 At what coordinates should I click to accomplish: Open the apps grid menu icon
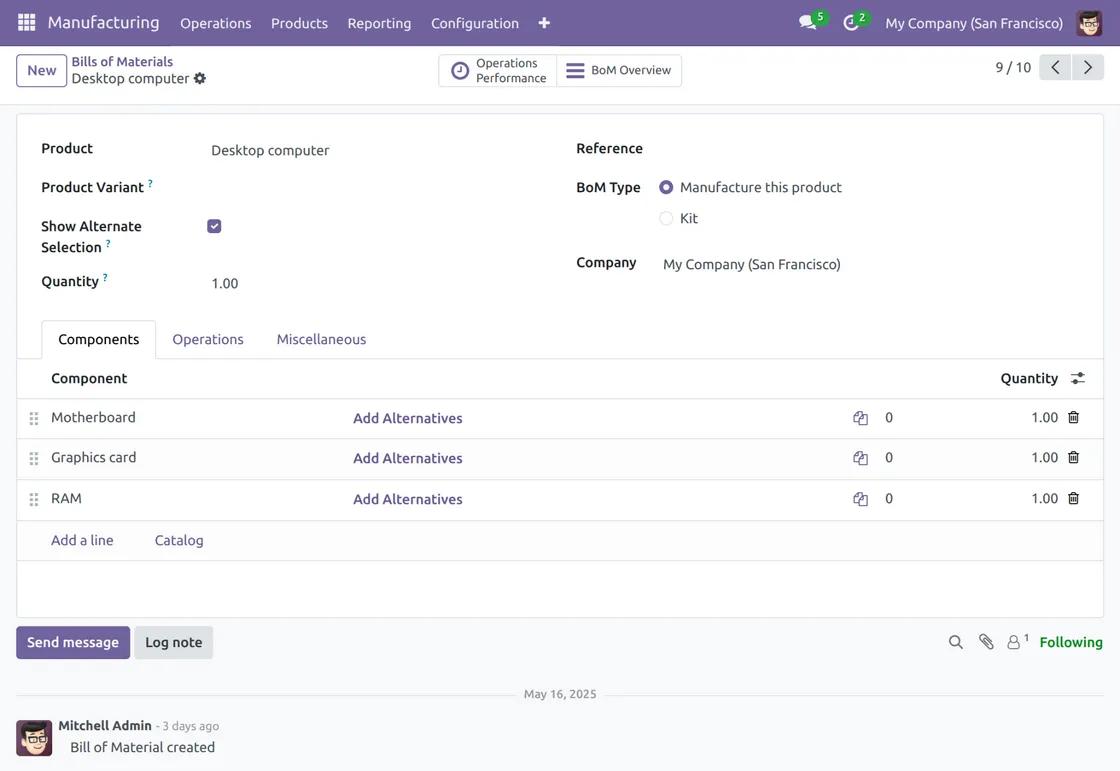[27, 22]
